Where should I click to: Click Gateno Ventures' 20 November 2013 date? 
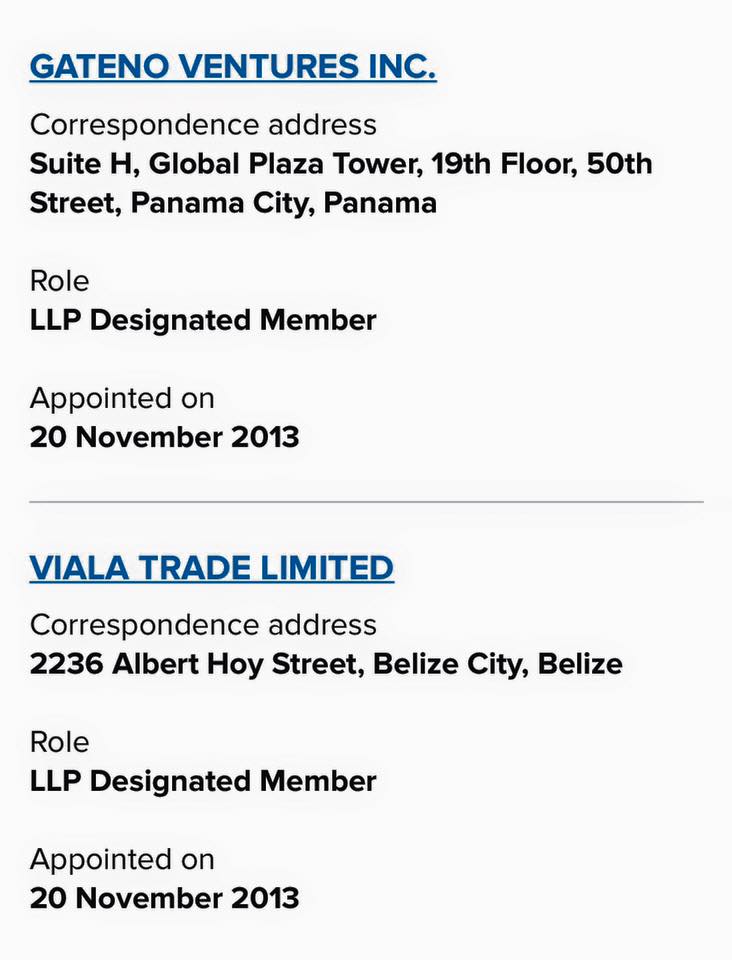coord(164,437)
